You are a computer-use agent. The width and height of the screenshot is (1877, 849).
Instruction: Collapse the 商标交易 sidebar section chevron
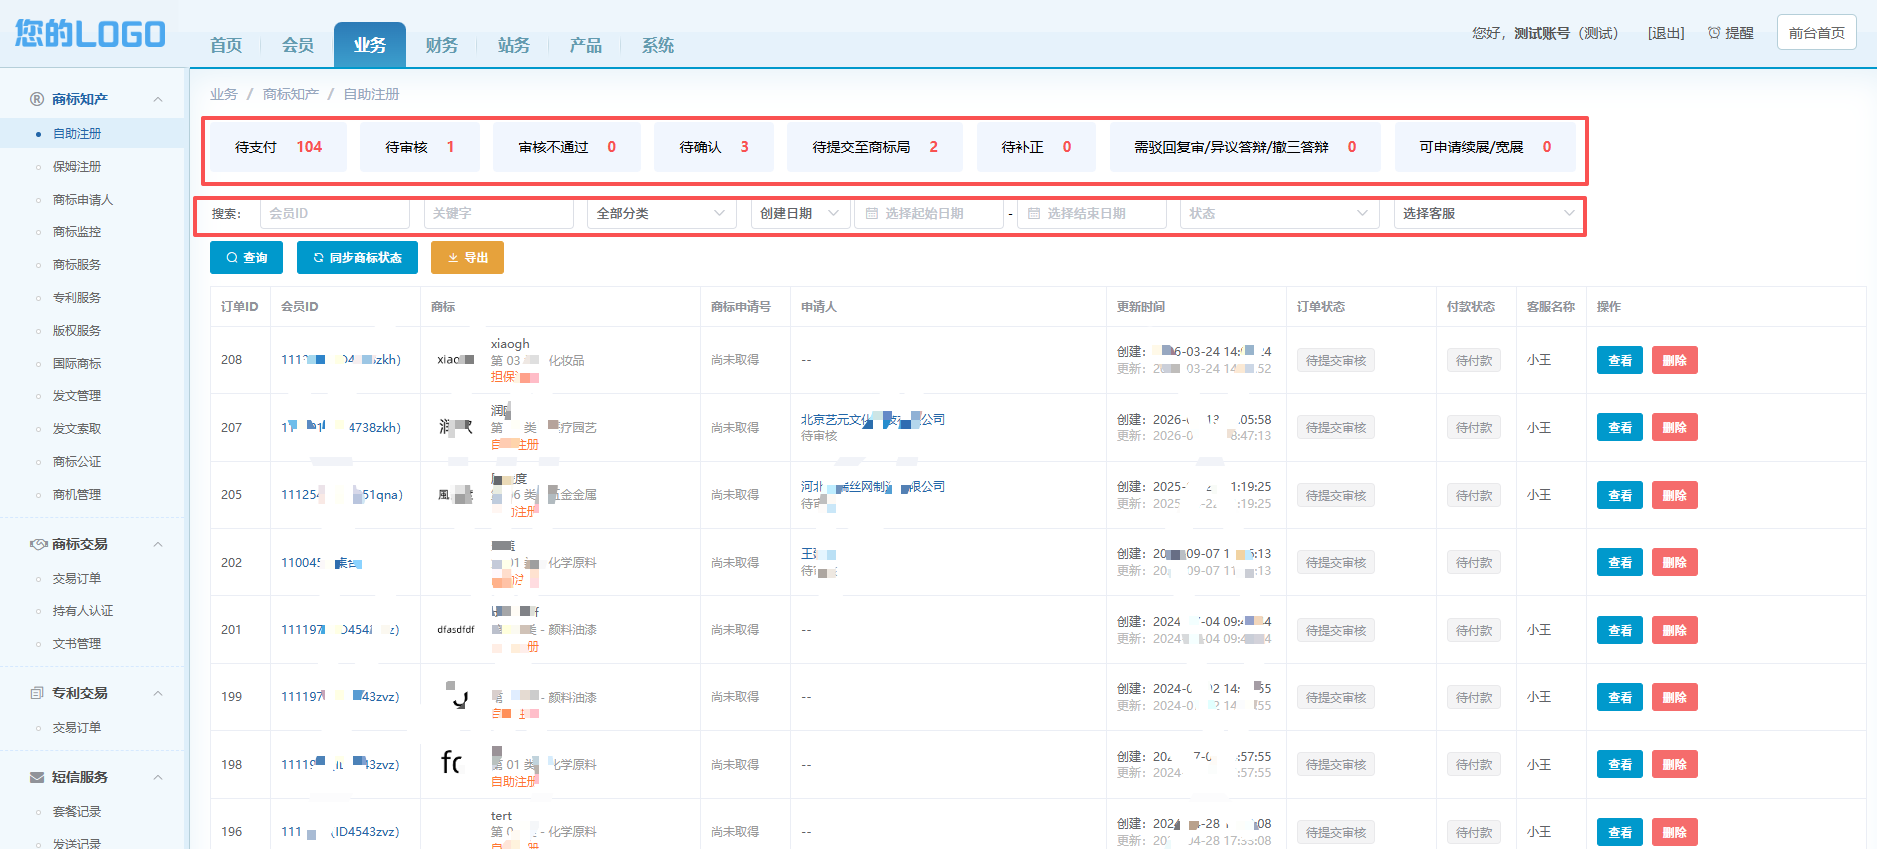[158, 545]
